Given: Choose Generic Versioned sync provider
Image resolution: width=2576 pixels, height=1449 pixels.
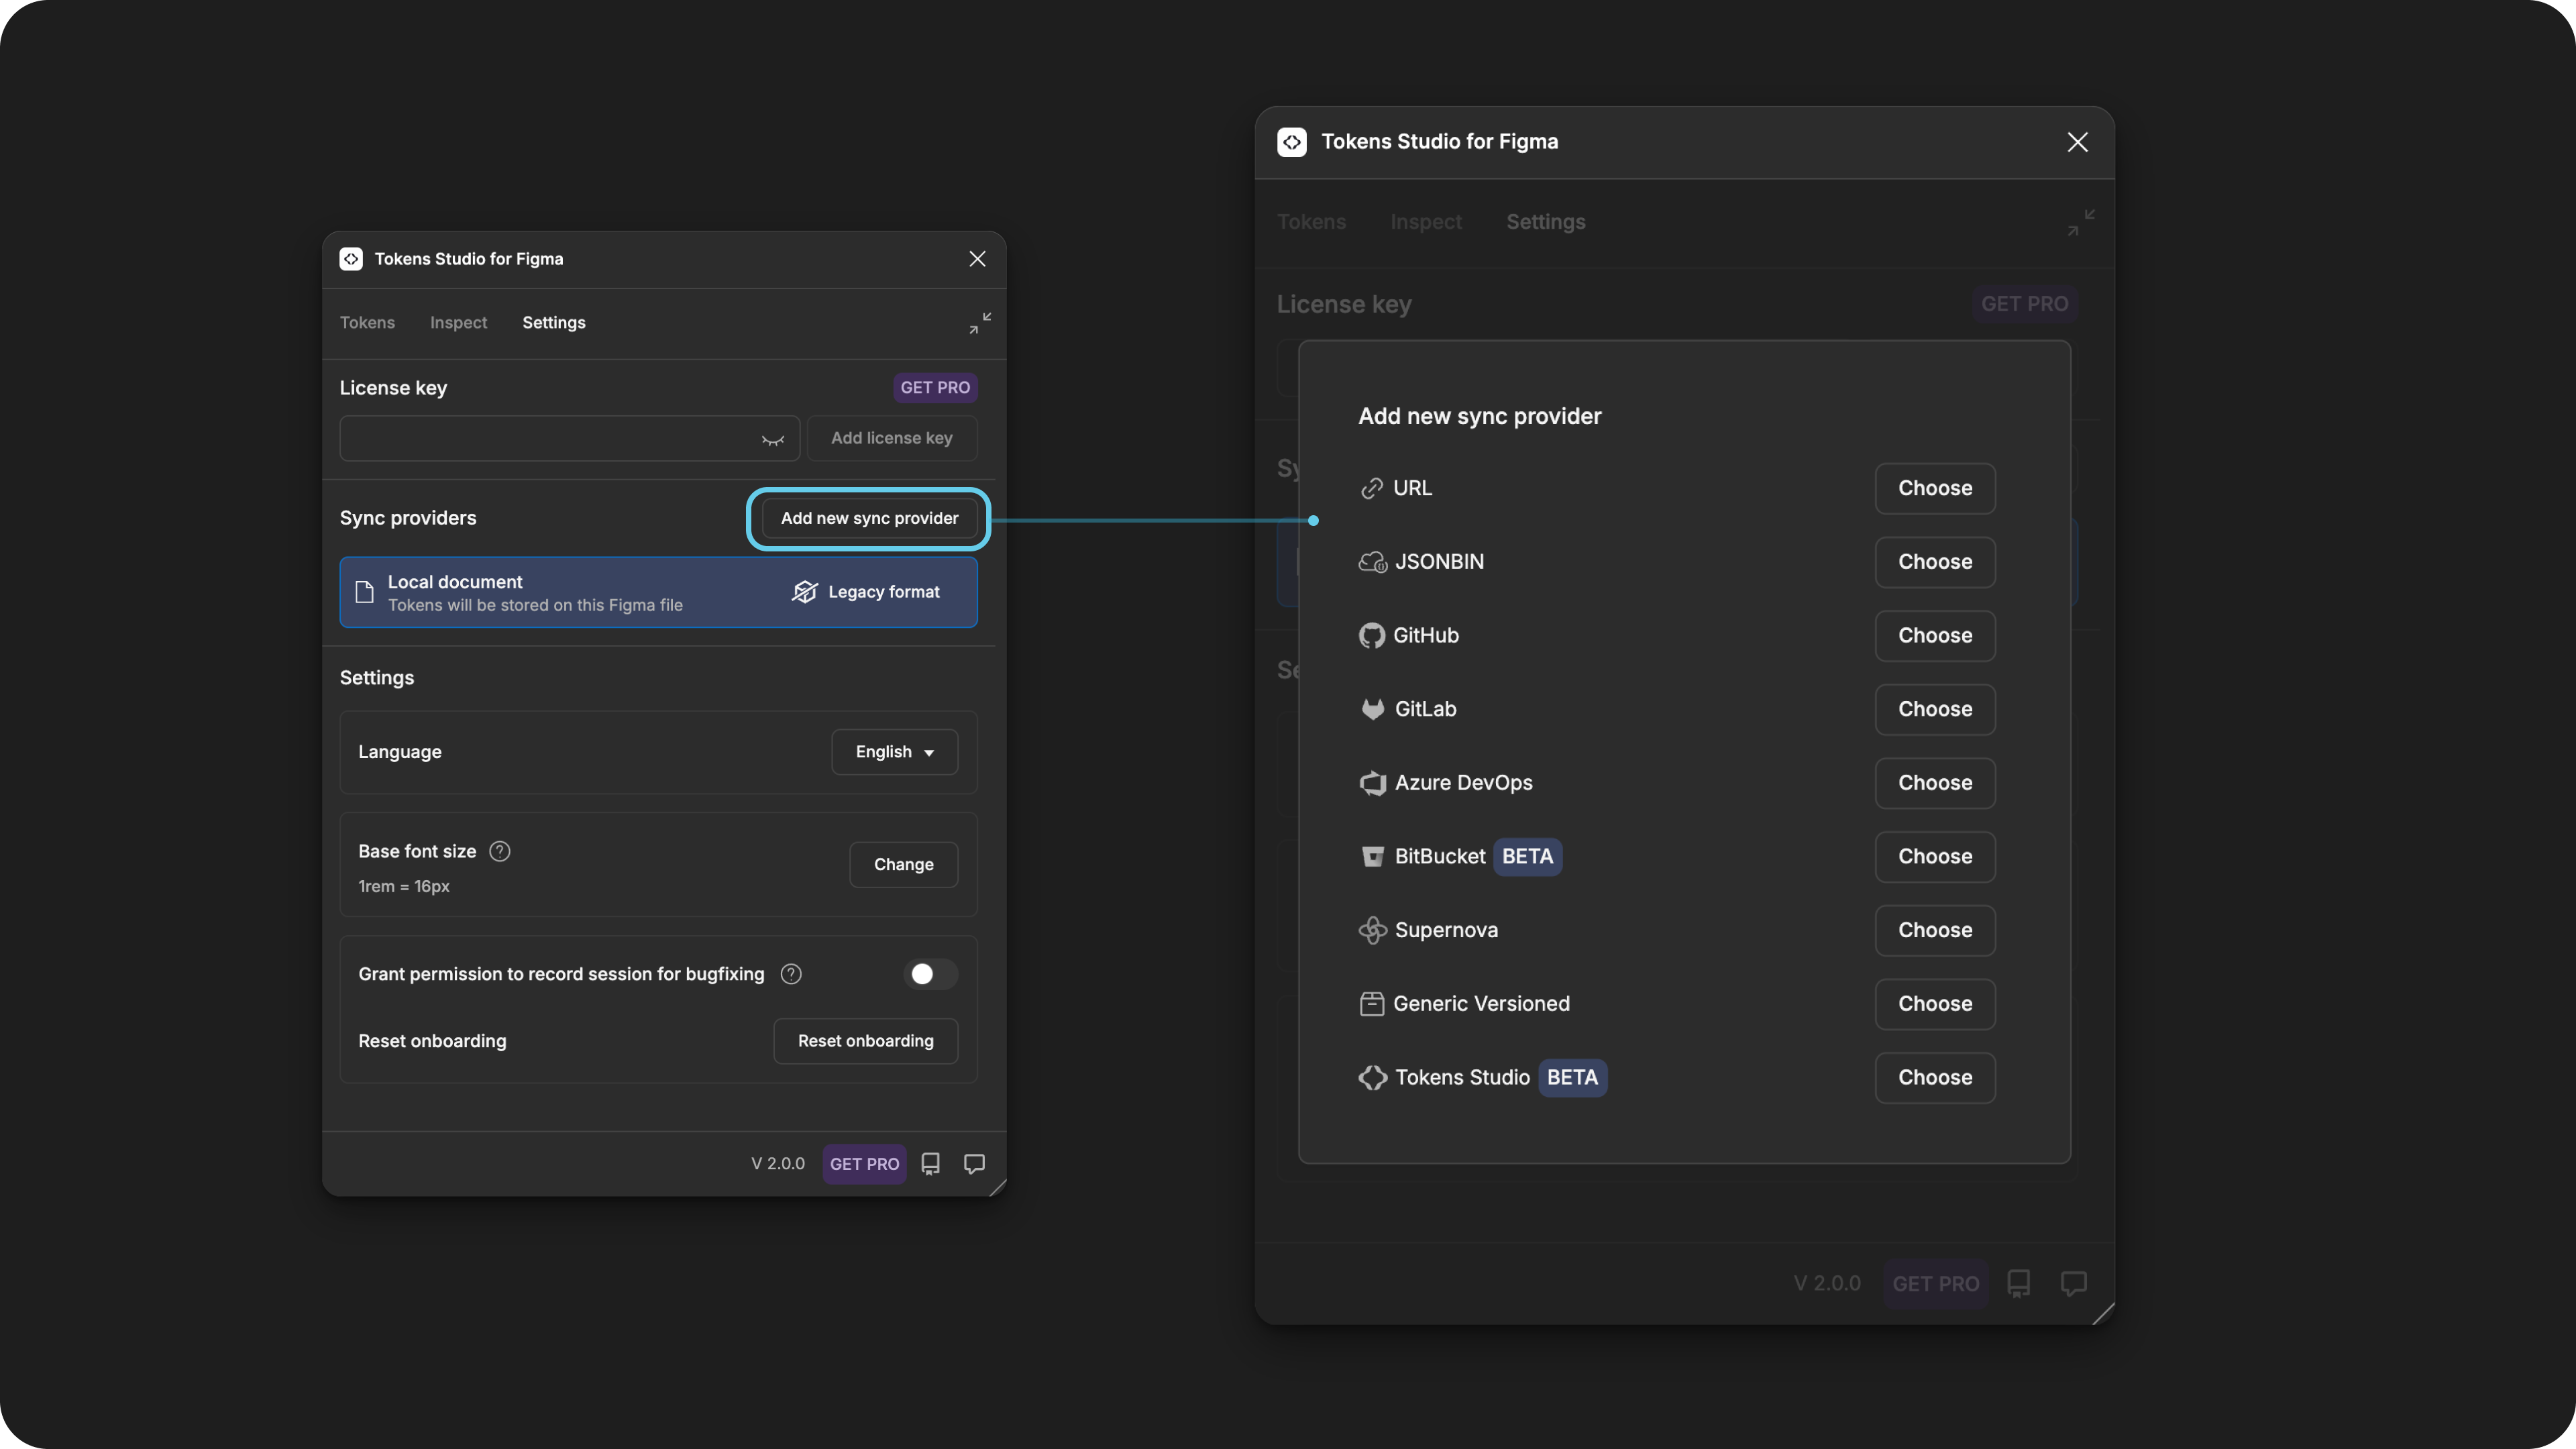Looking at the screenshot, I should pyautogui.click(x=1935, y=1004).
